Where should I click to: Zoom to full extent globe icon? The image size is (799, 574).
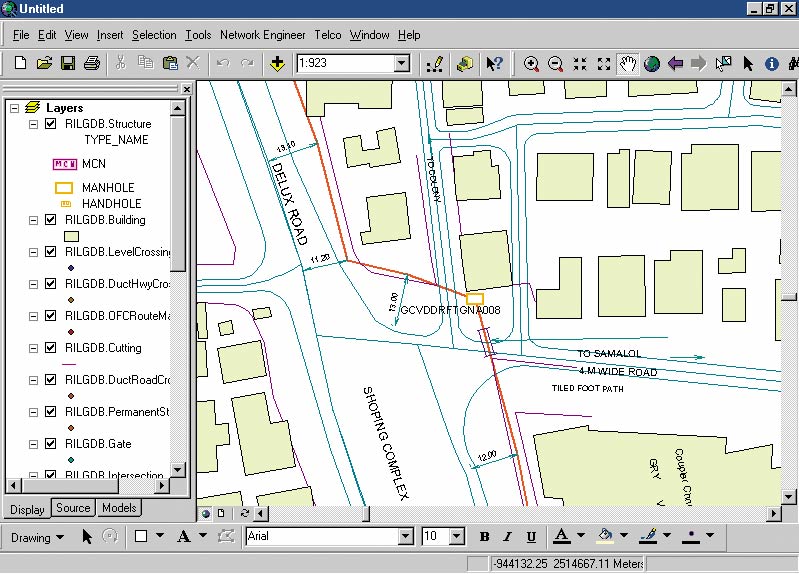[652, 64]
